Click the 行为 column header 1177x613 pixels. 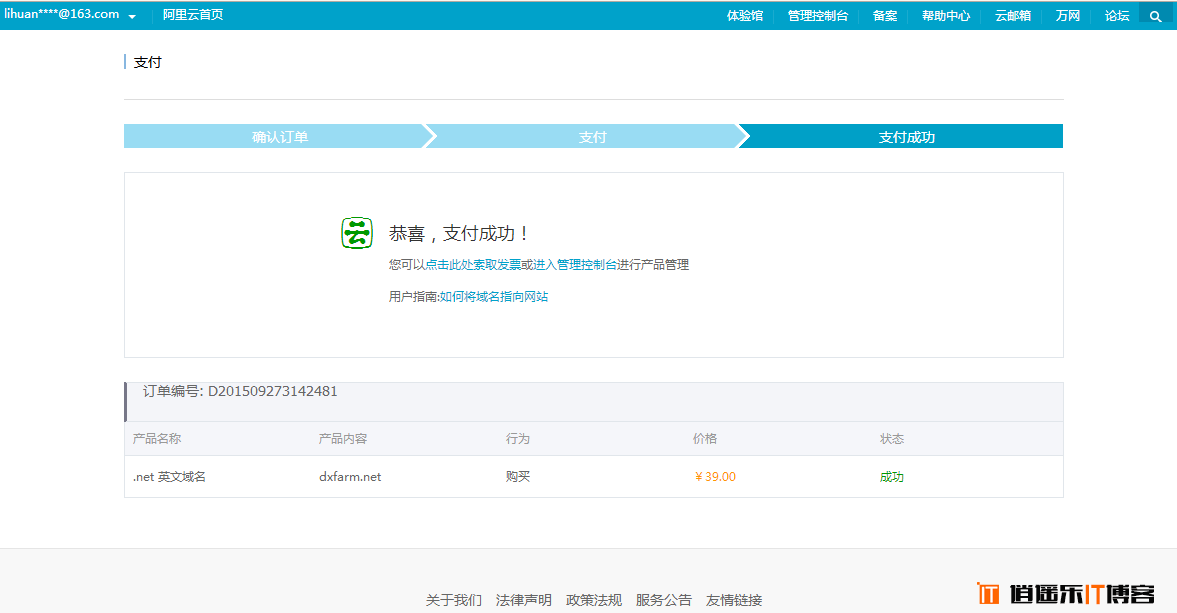coord(518,439)
